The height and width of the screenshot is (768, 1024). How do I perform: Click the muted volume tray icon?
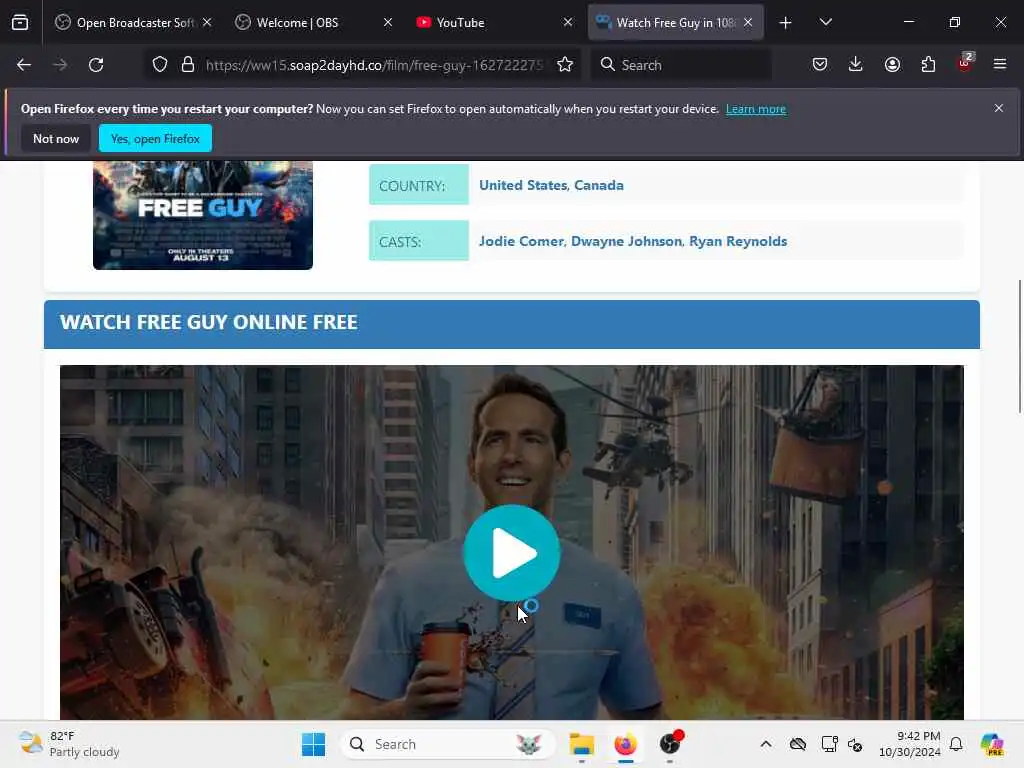(855, 744)
